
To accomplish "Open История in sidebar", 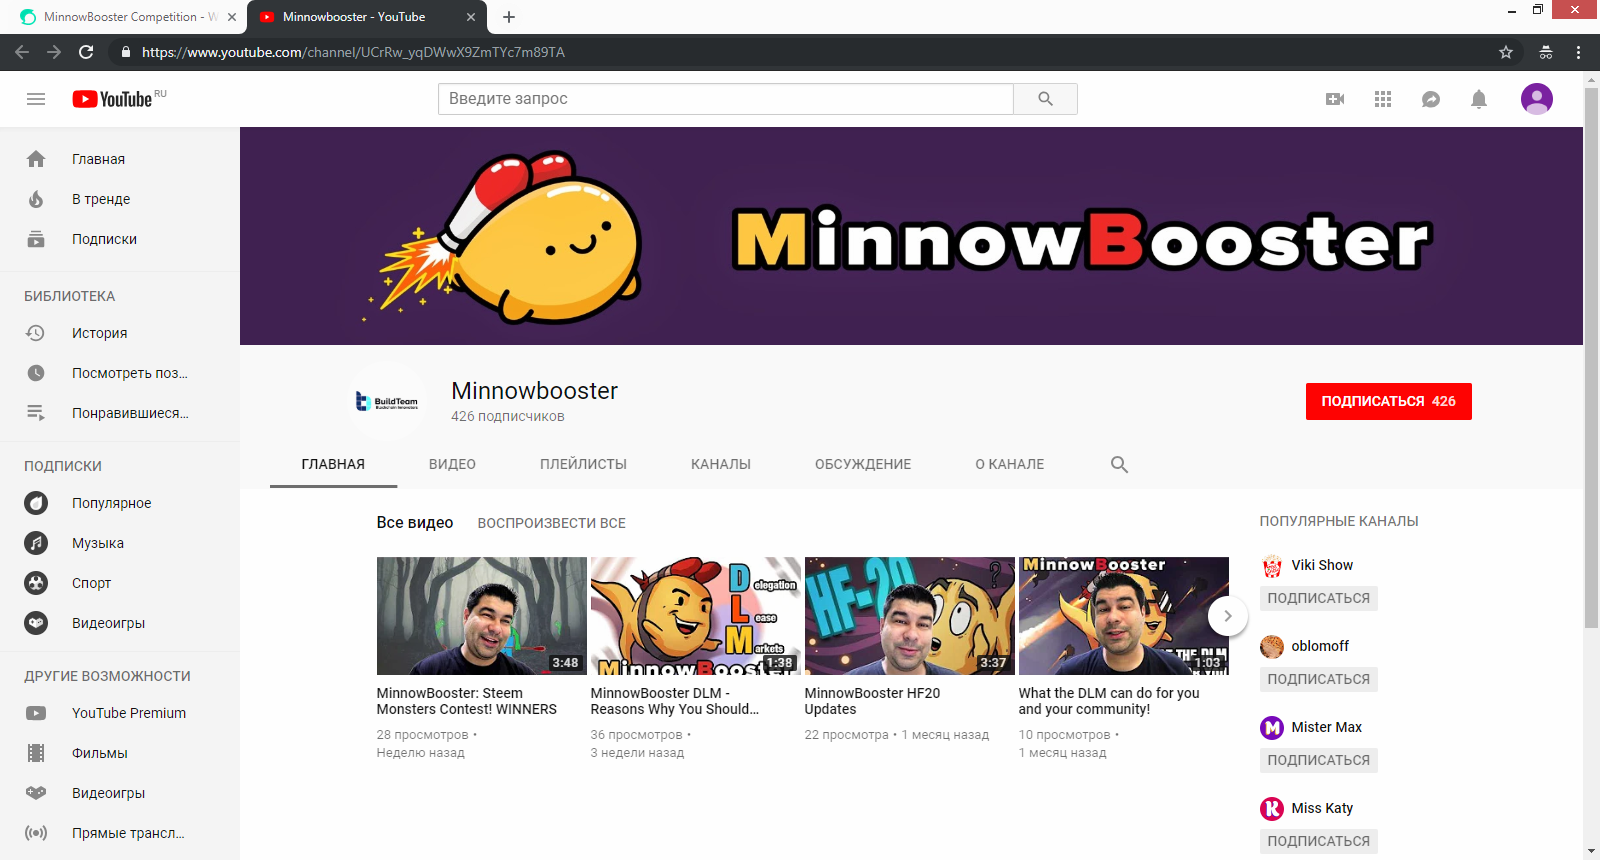I will [x=120, y=333].
